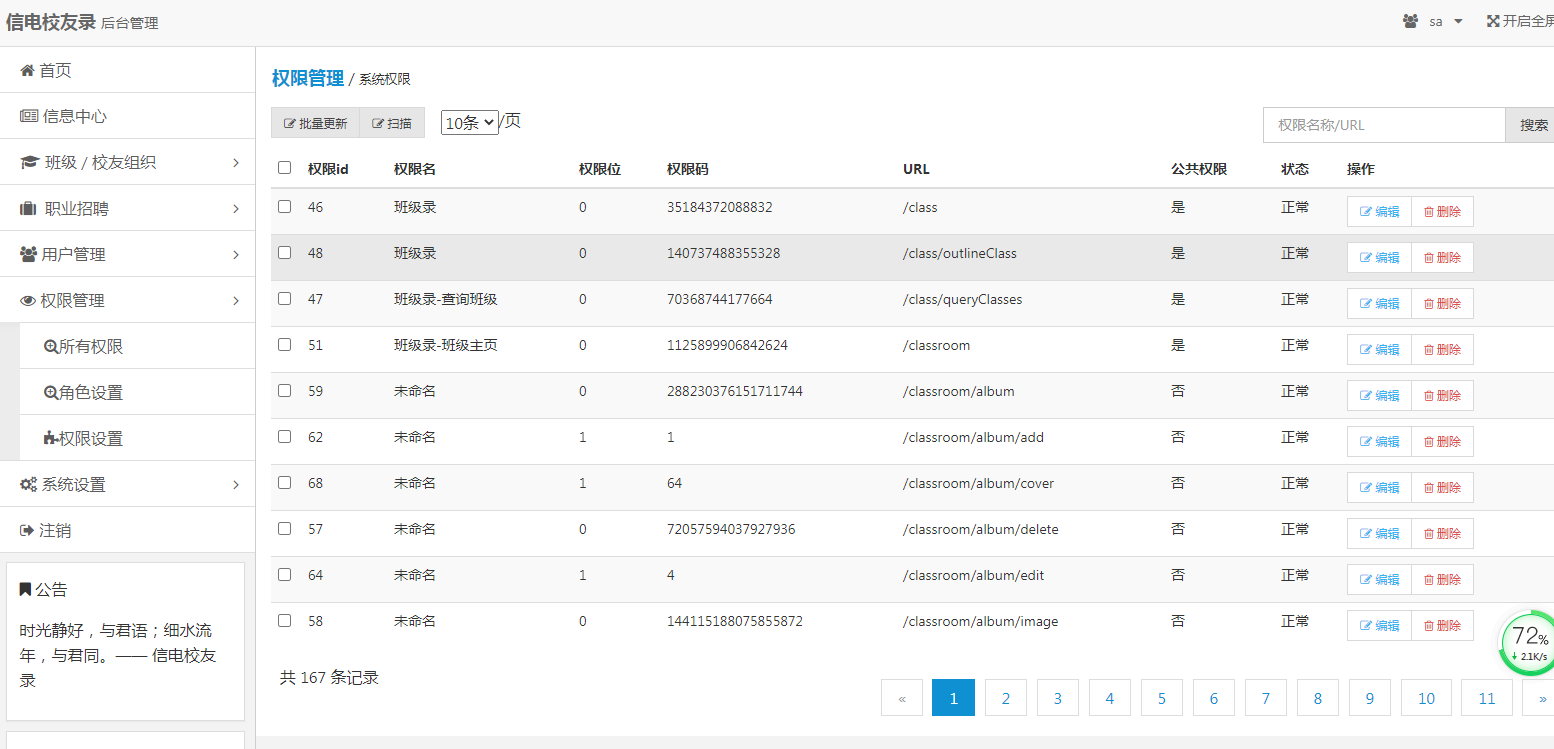Edit row with URL /class/outlineClass
The width and height of the screenshot is (1554, 749).
(x=1379, y=258)
